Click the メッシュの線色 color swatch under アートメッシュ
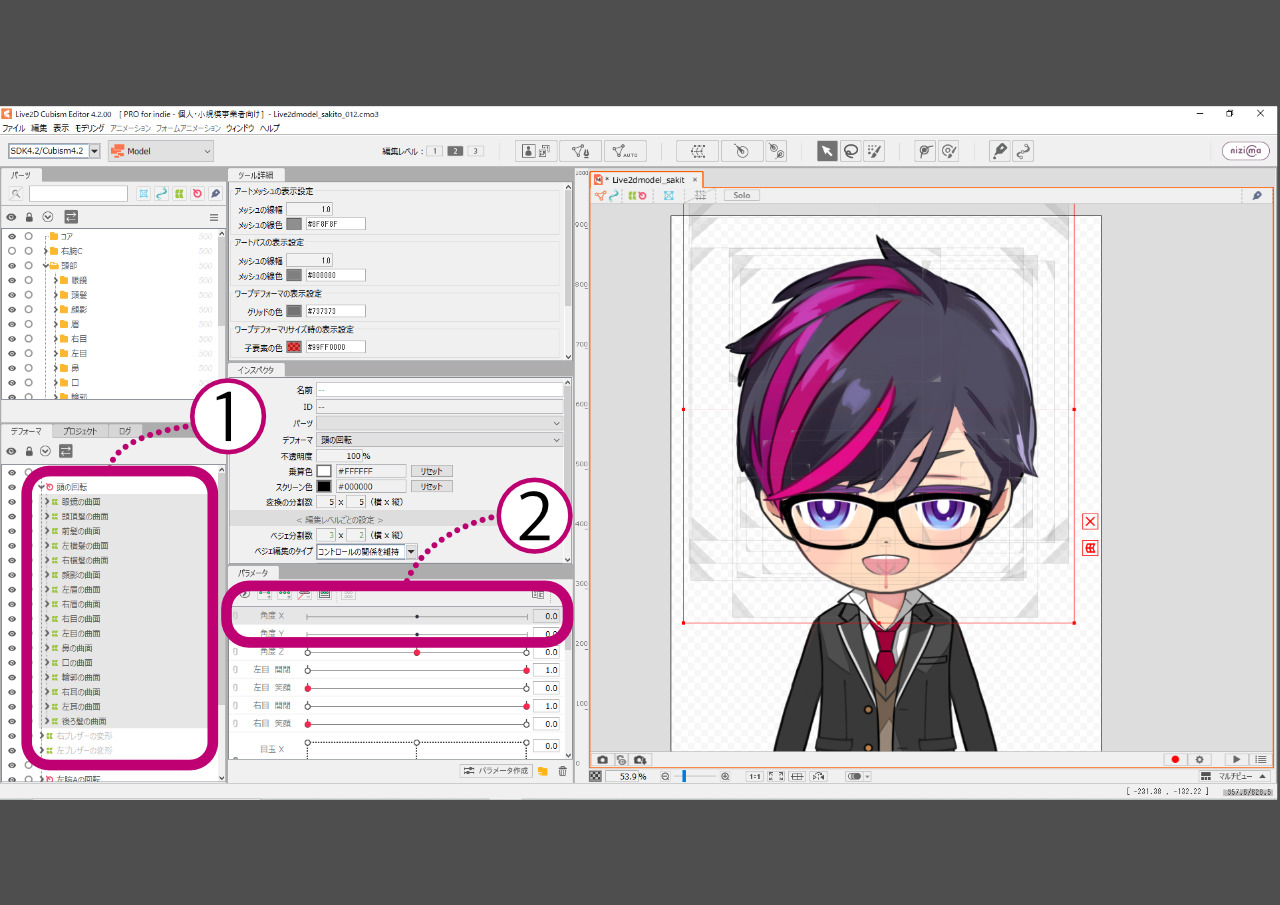The image size is (1280, 905). click(x=294, y=224)
